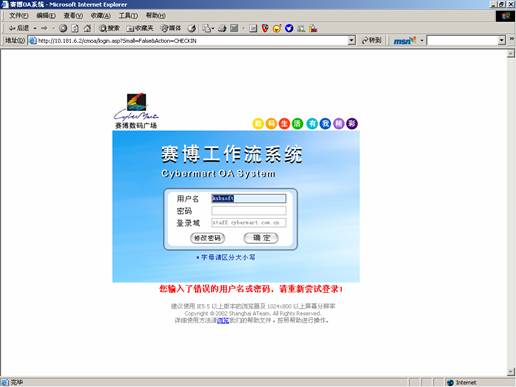
Task: Click the blue round toolbar icon
Action: [x=289, y=29]
